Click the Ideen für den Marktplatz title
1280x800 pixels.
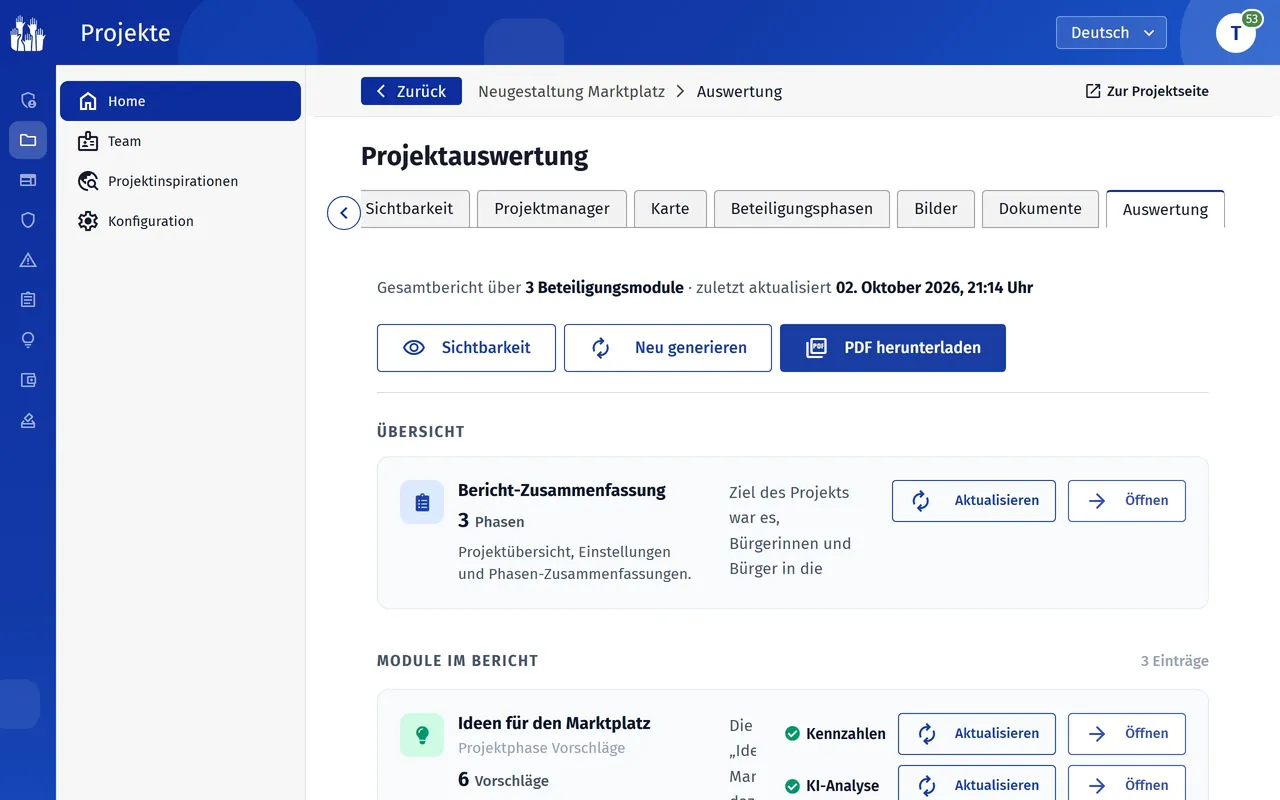click(x=554, y=723)
